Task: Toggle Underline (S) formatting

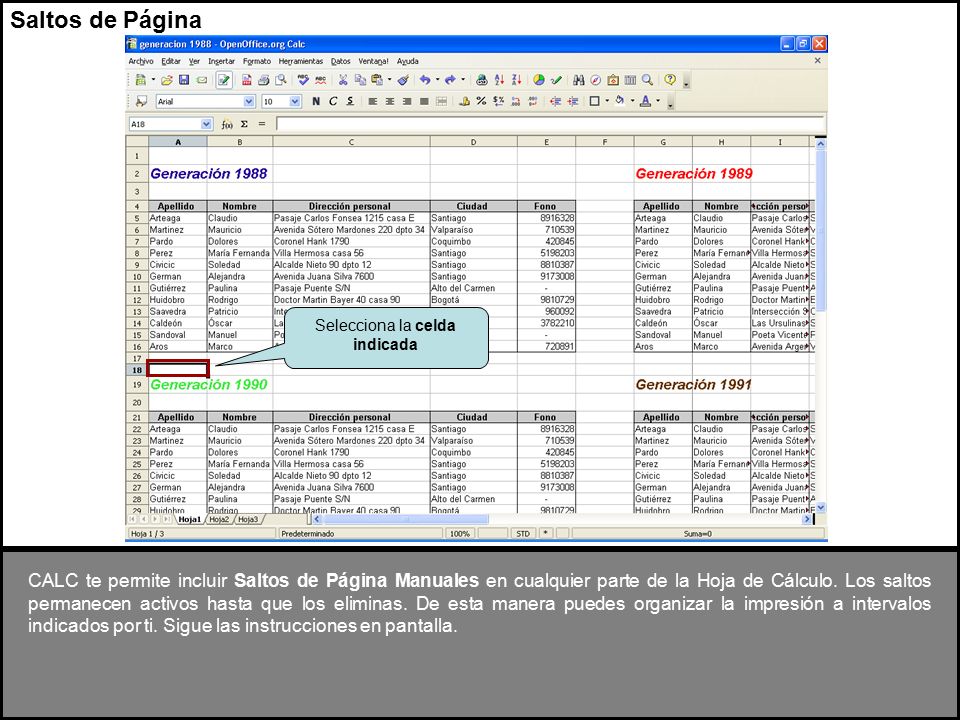Action: click(350, 102)
